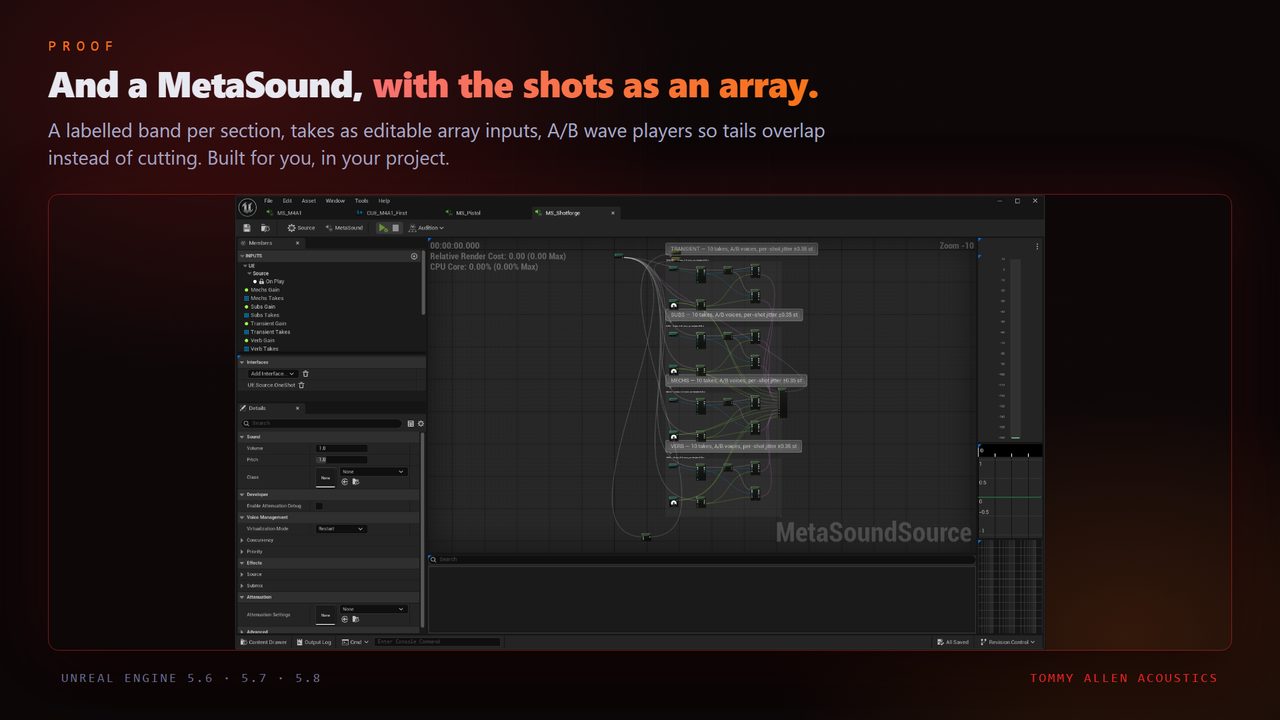This screenshot has width=1280, height=720.
Task: Click the Save asset floppy disk icon
Action: coord(247,228)
